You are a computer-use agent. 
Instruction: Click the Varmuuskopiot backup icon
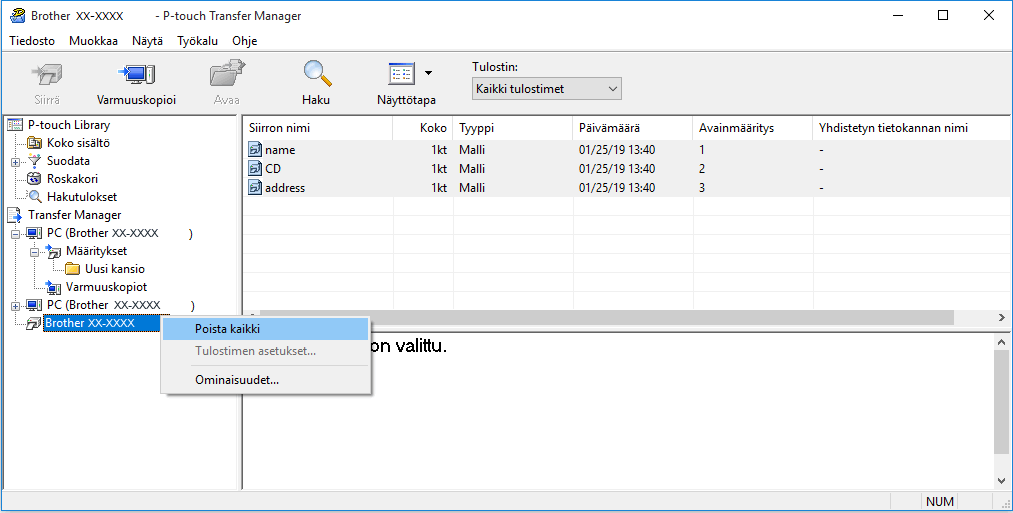pyautogui.click(x=54, y=288)
